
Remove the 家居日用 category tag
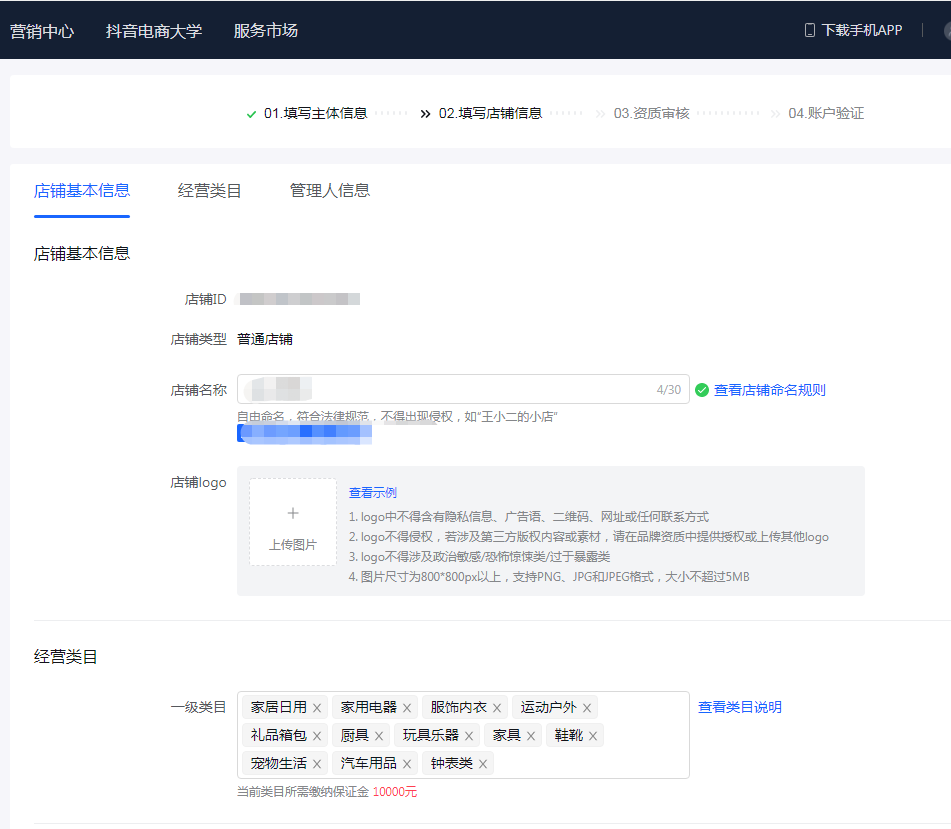[317, 708]
